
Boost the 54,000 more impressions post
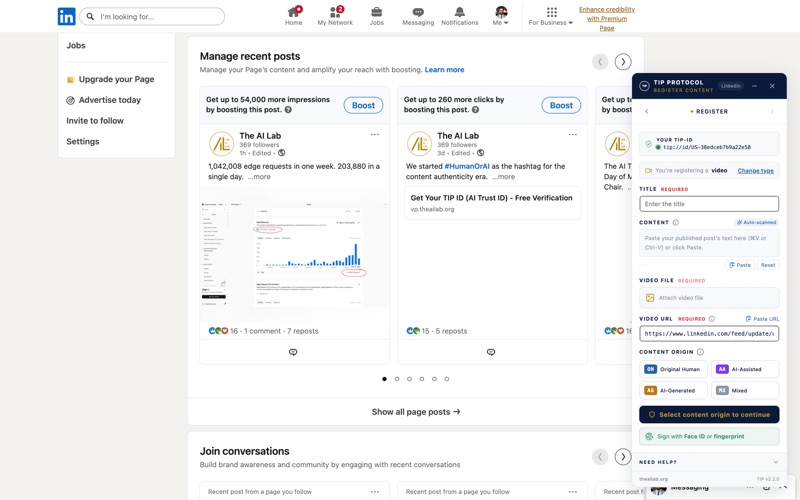(363, 105)
